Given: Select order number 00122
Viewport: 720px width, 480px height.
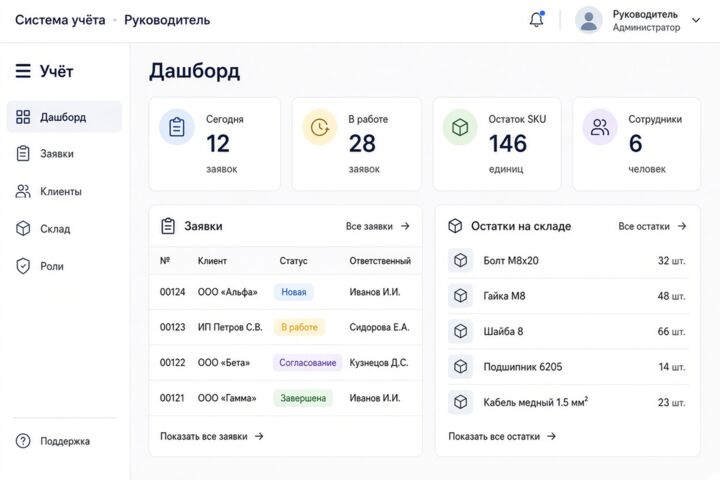Looking at the screenshot, I should tap(172, 363).
